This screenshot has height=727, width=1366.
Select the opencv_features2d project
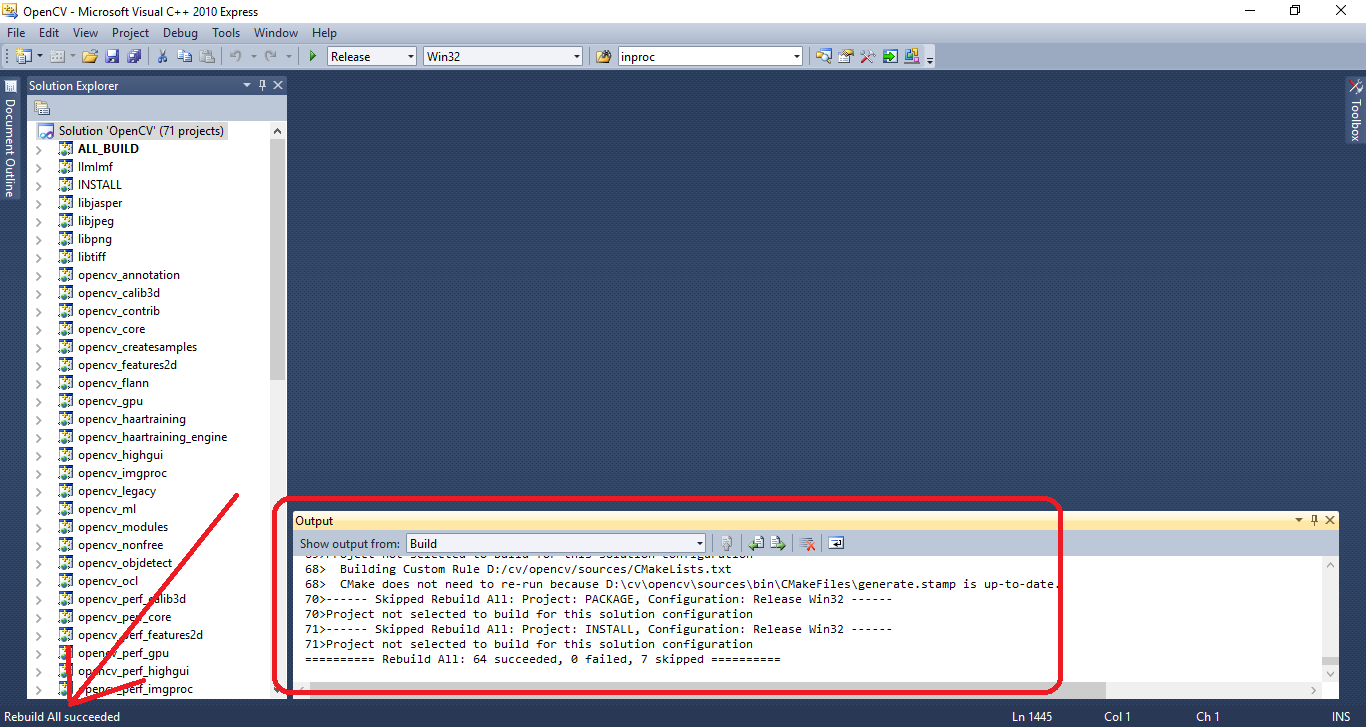click(x=127, y=365)
